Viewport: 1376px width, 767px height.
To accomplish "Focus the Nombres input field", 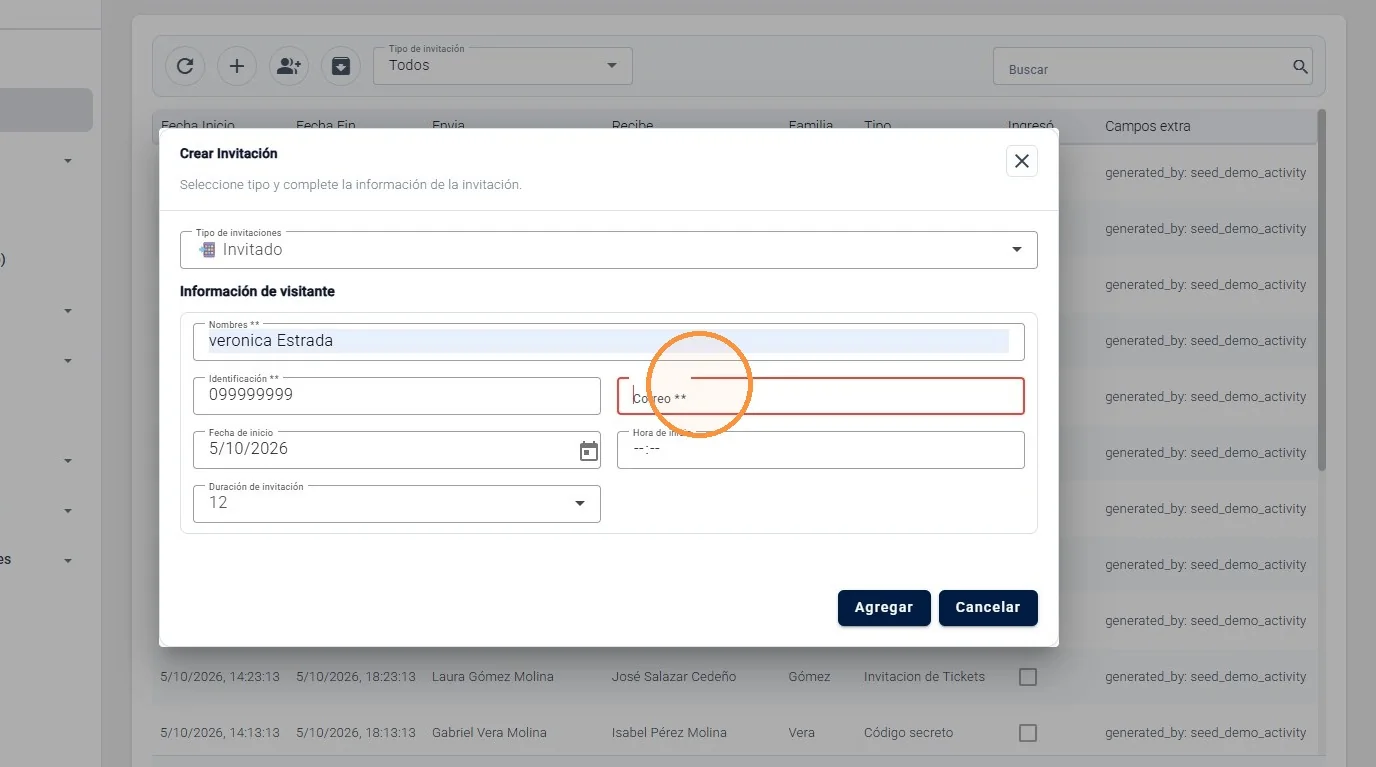I will pos(609,342).
